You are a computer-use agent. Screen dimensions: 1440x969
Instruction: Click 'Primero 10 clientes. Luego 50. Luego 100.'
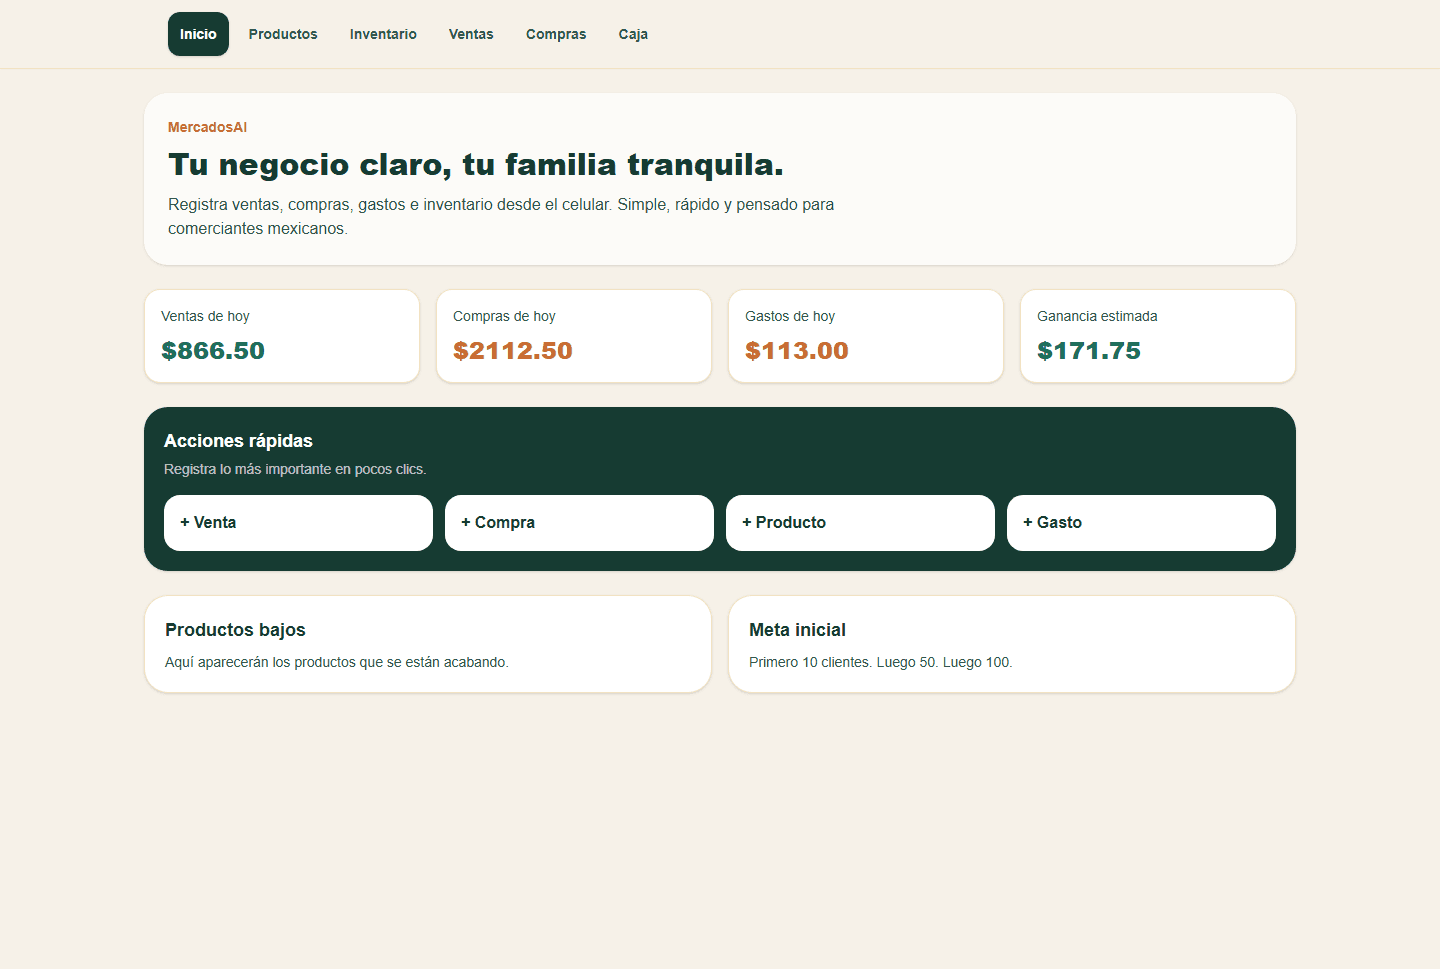[881, 662]
